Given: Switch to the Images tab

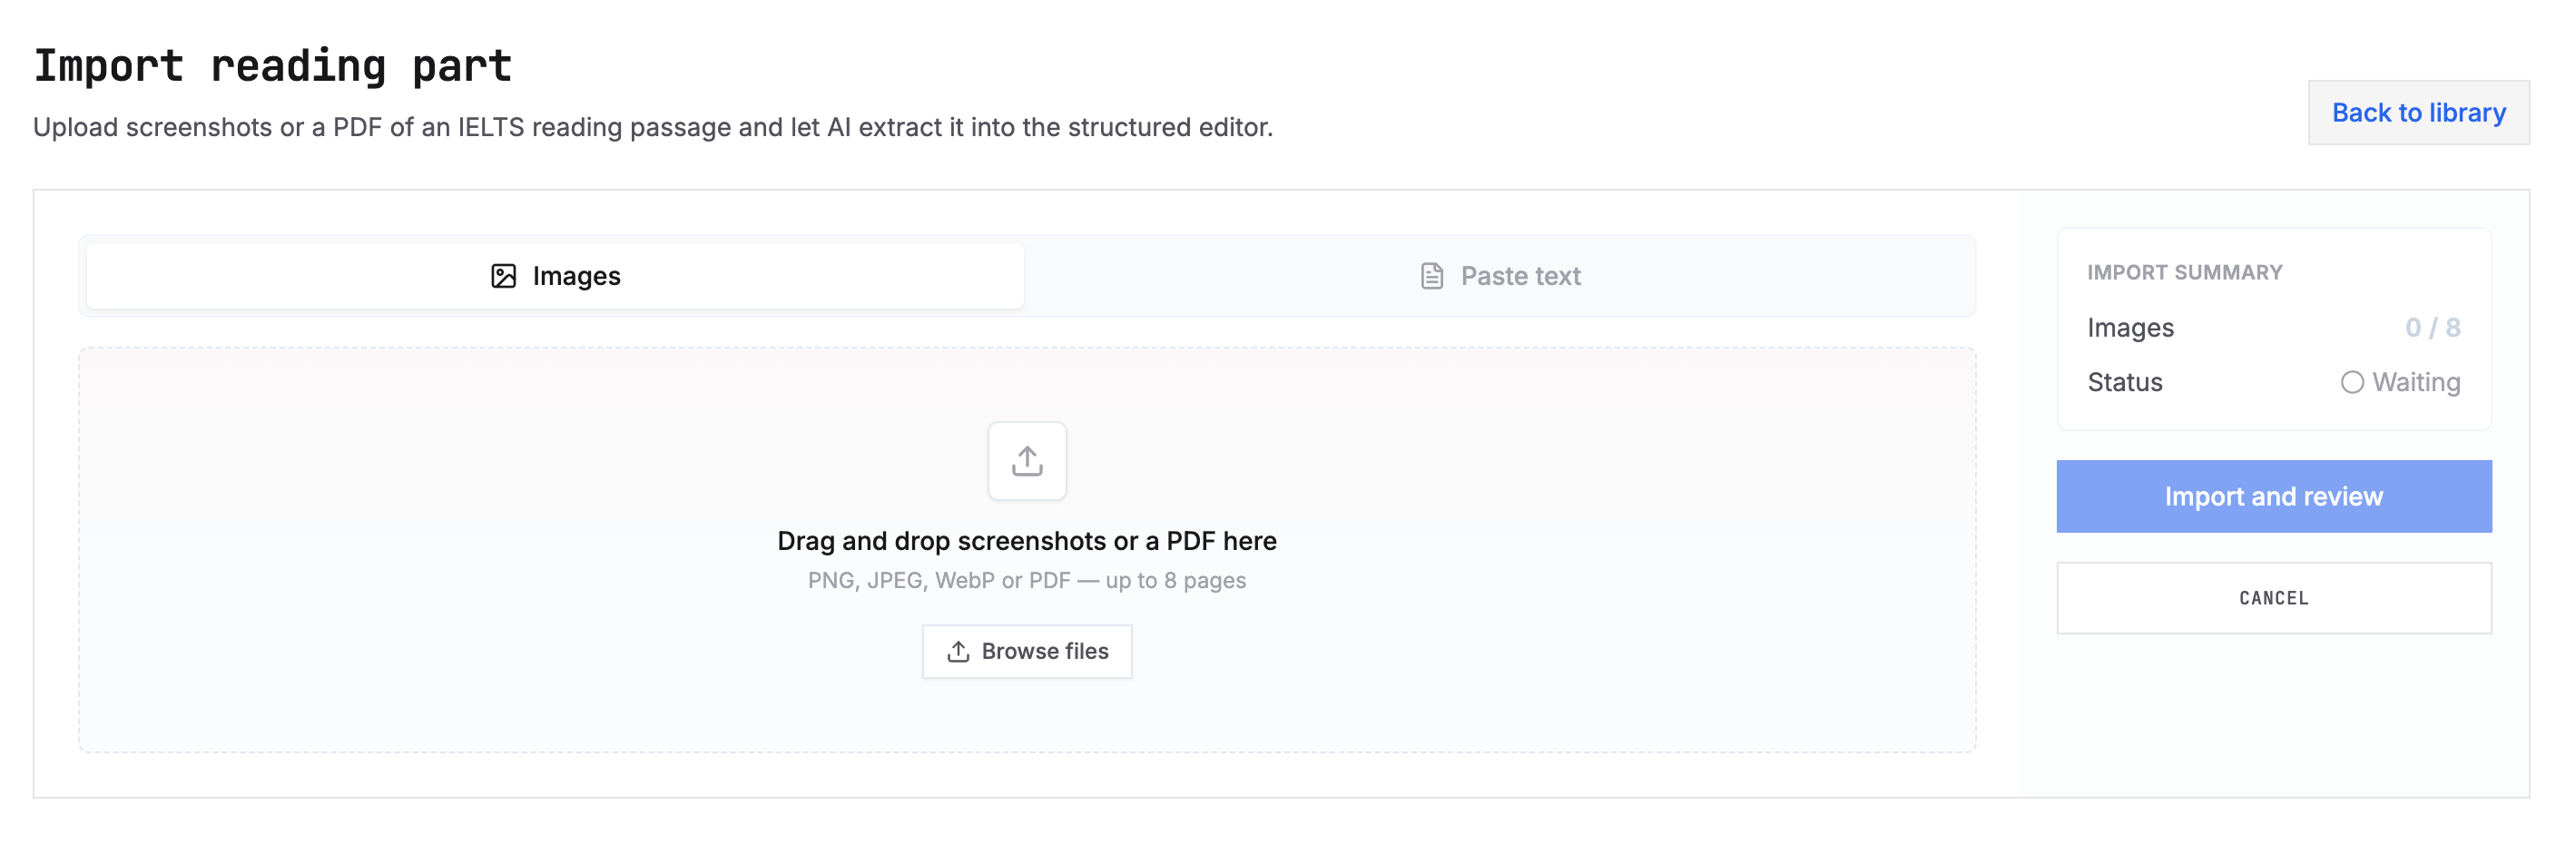Looking at the screenshot, I should pos(555,276).
